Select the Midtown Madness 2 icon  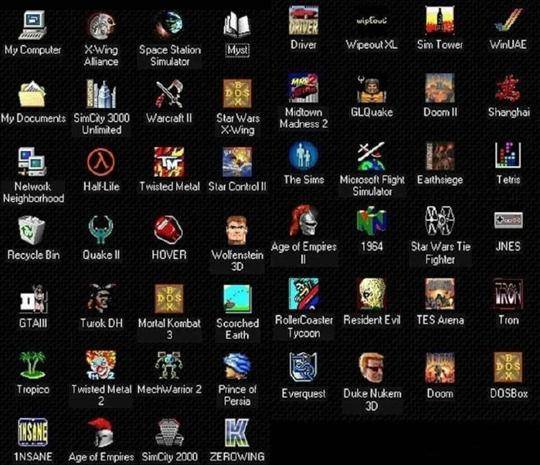point(303,88)
